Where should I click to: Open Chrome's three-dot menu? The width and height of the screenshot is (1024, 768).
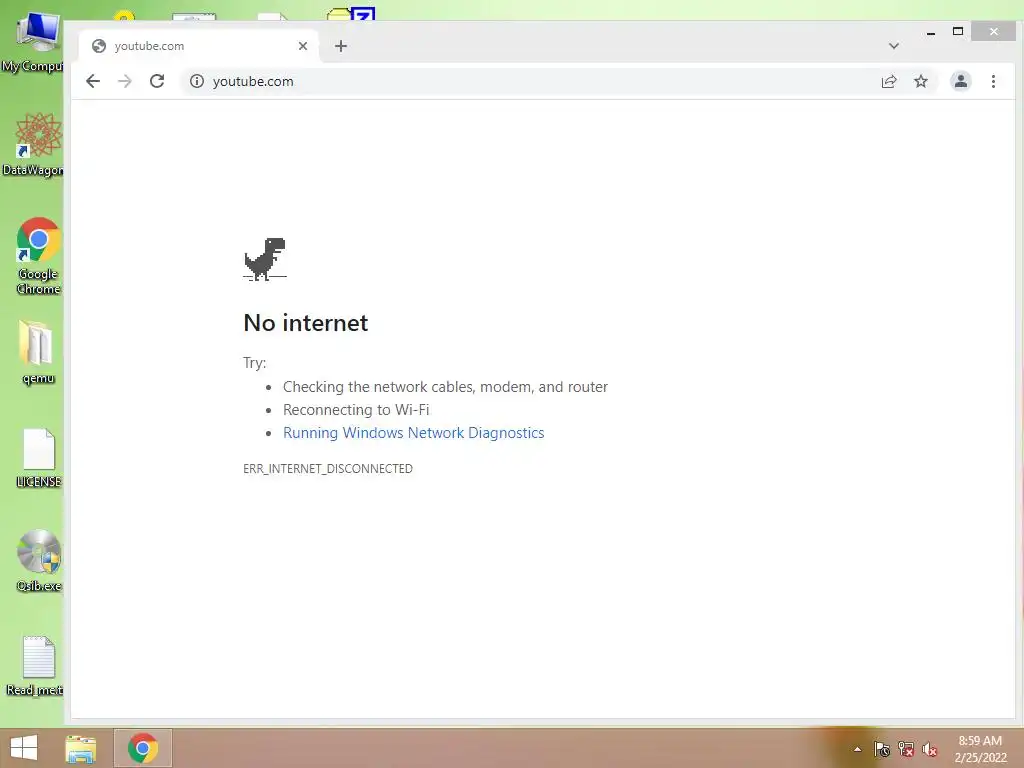993,81
